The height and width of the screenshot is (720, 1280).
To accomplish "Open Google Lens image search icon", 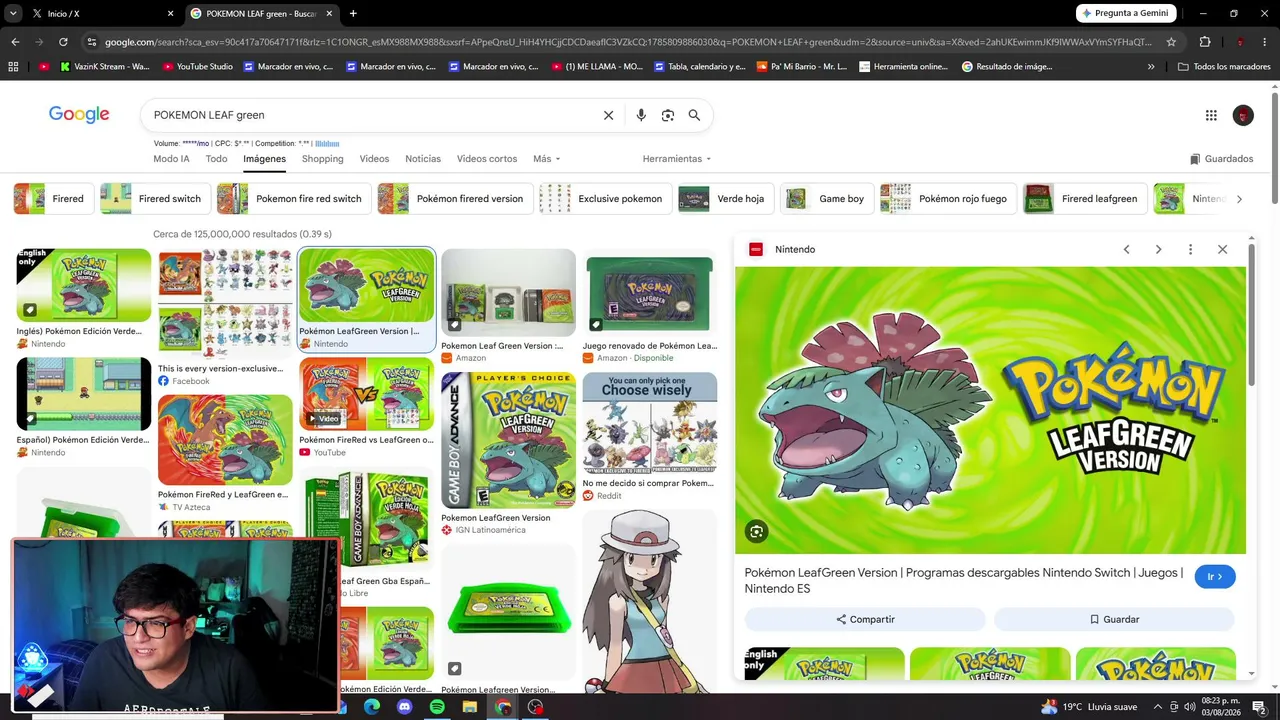I will tap(668, 115).
